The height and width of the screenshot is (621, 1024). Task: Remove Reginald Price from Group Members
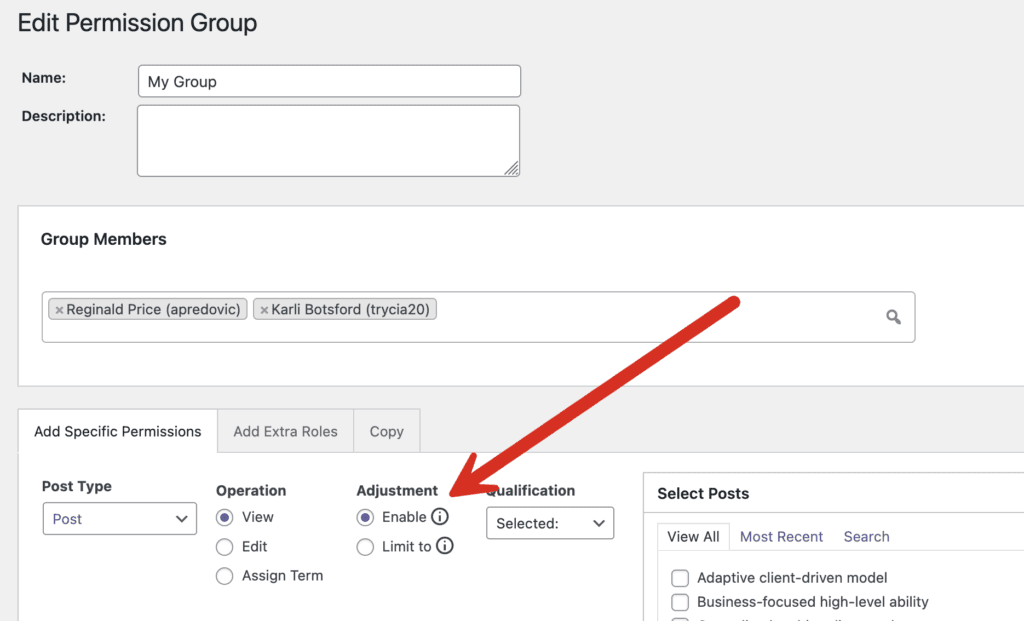point(60,309)
